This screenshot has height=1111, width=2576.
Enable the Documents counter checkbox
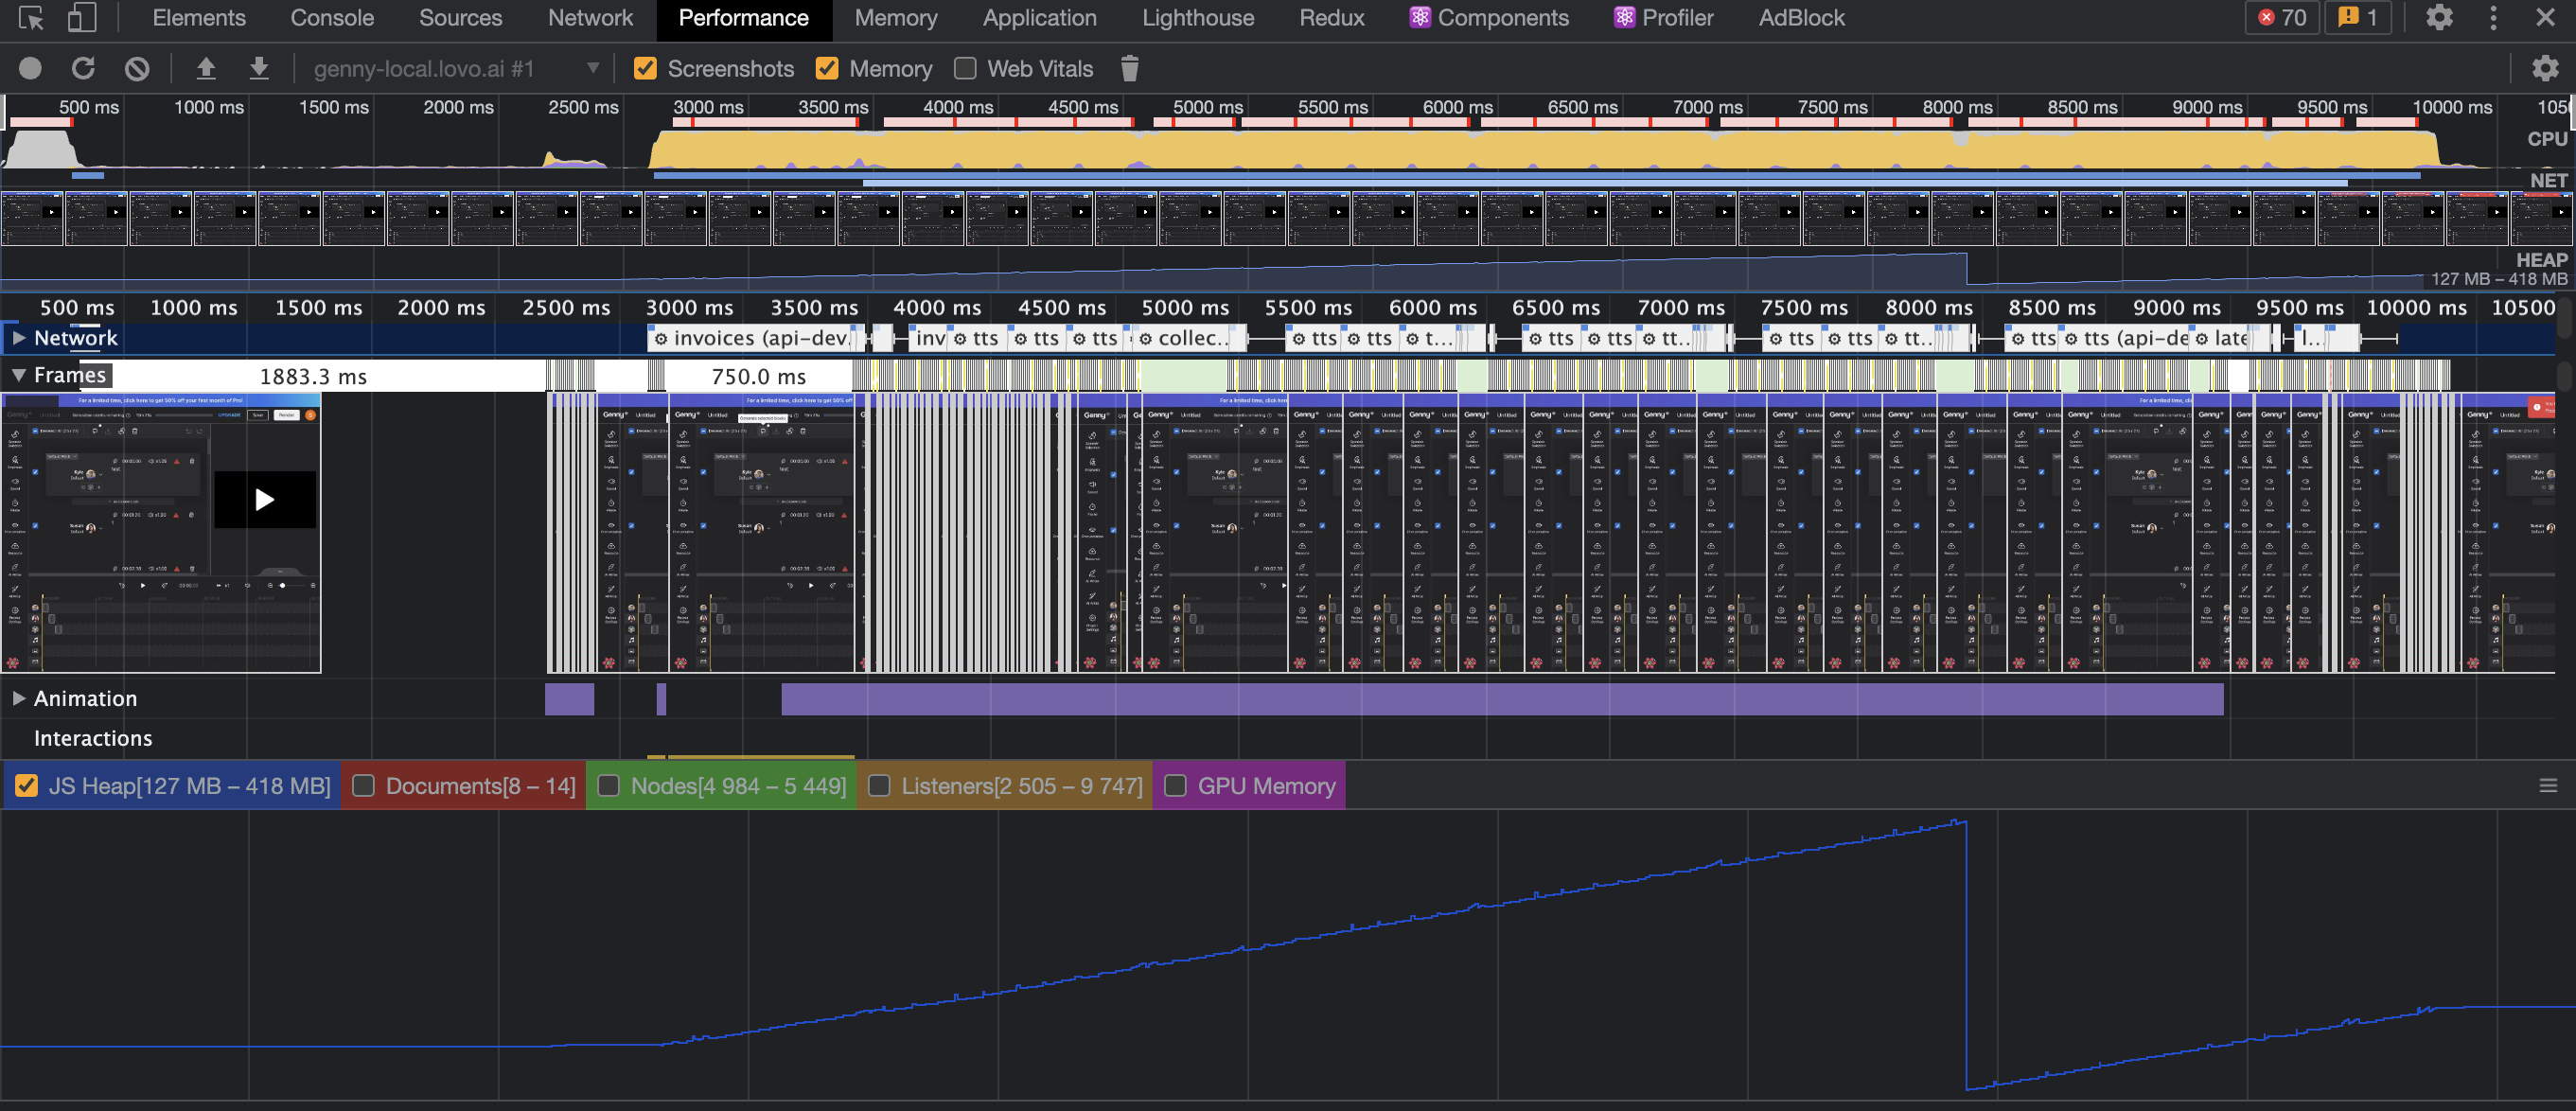click(364, 786)
